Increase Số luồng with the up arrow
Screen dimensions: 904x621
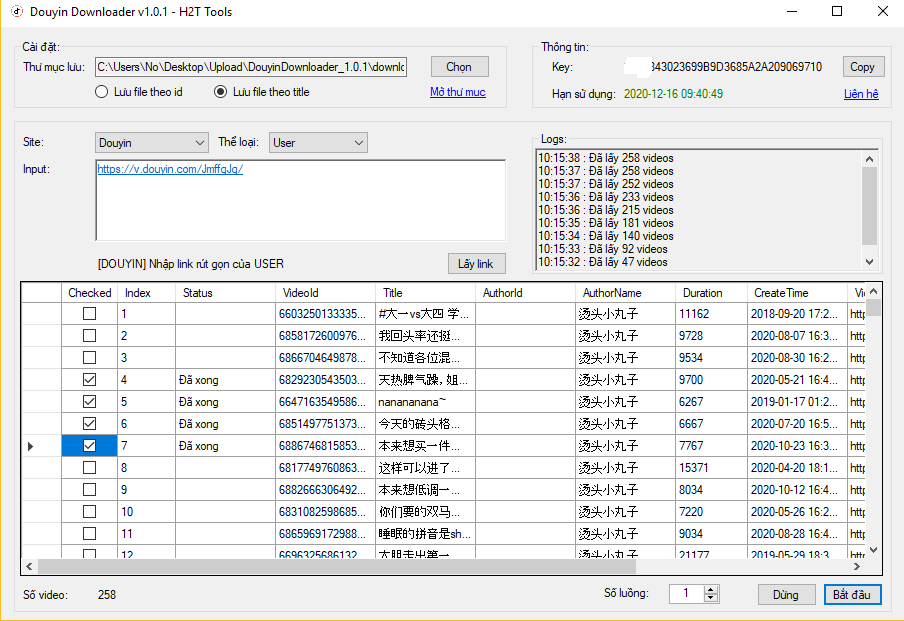click(x=711, y=589)
